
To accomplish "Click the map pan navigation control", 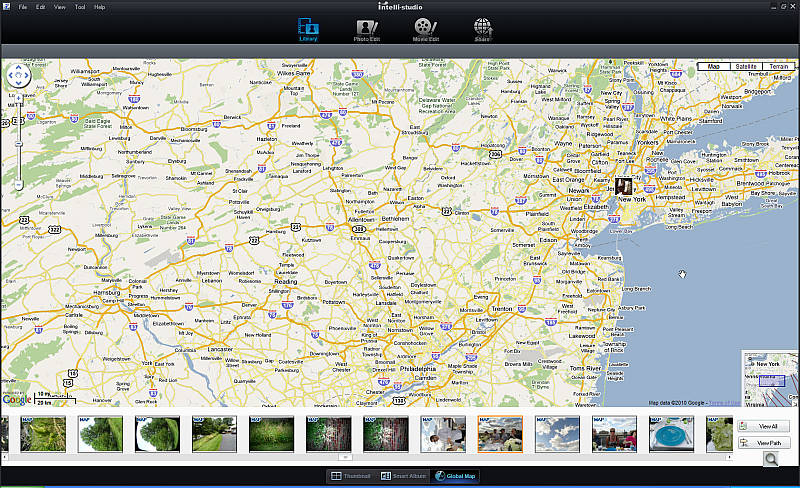I will click(x=19, y=75).
